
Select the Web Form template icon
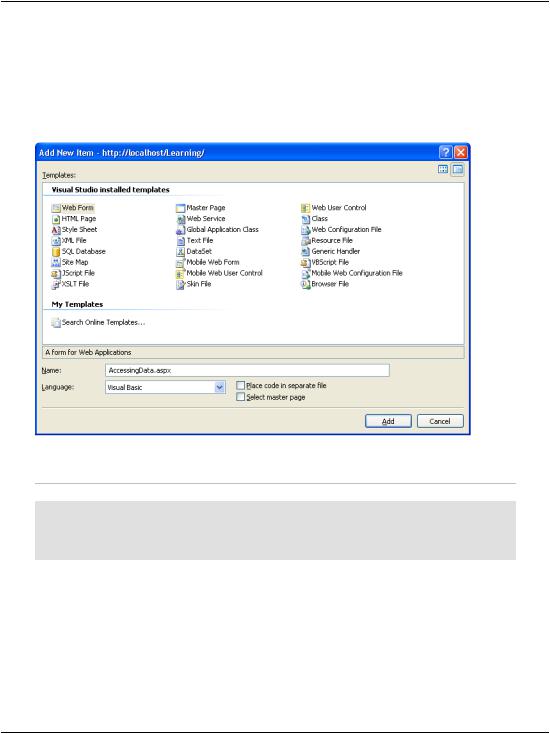click(56, 208)
